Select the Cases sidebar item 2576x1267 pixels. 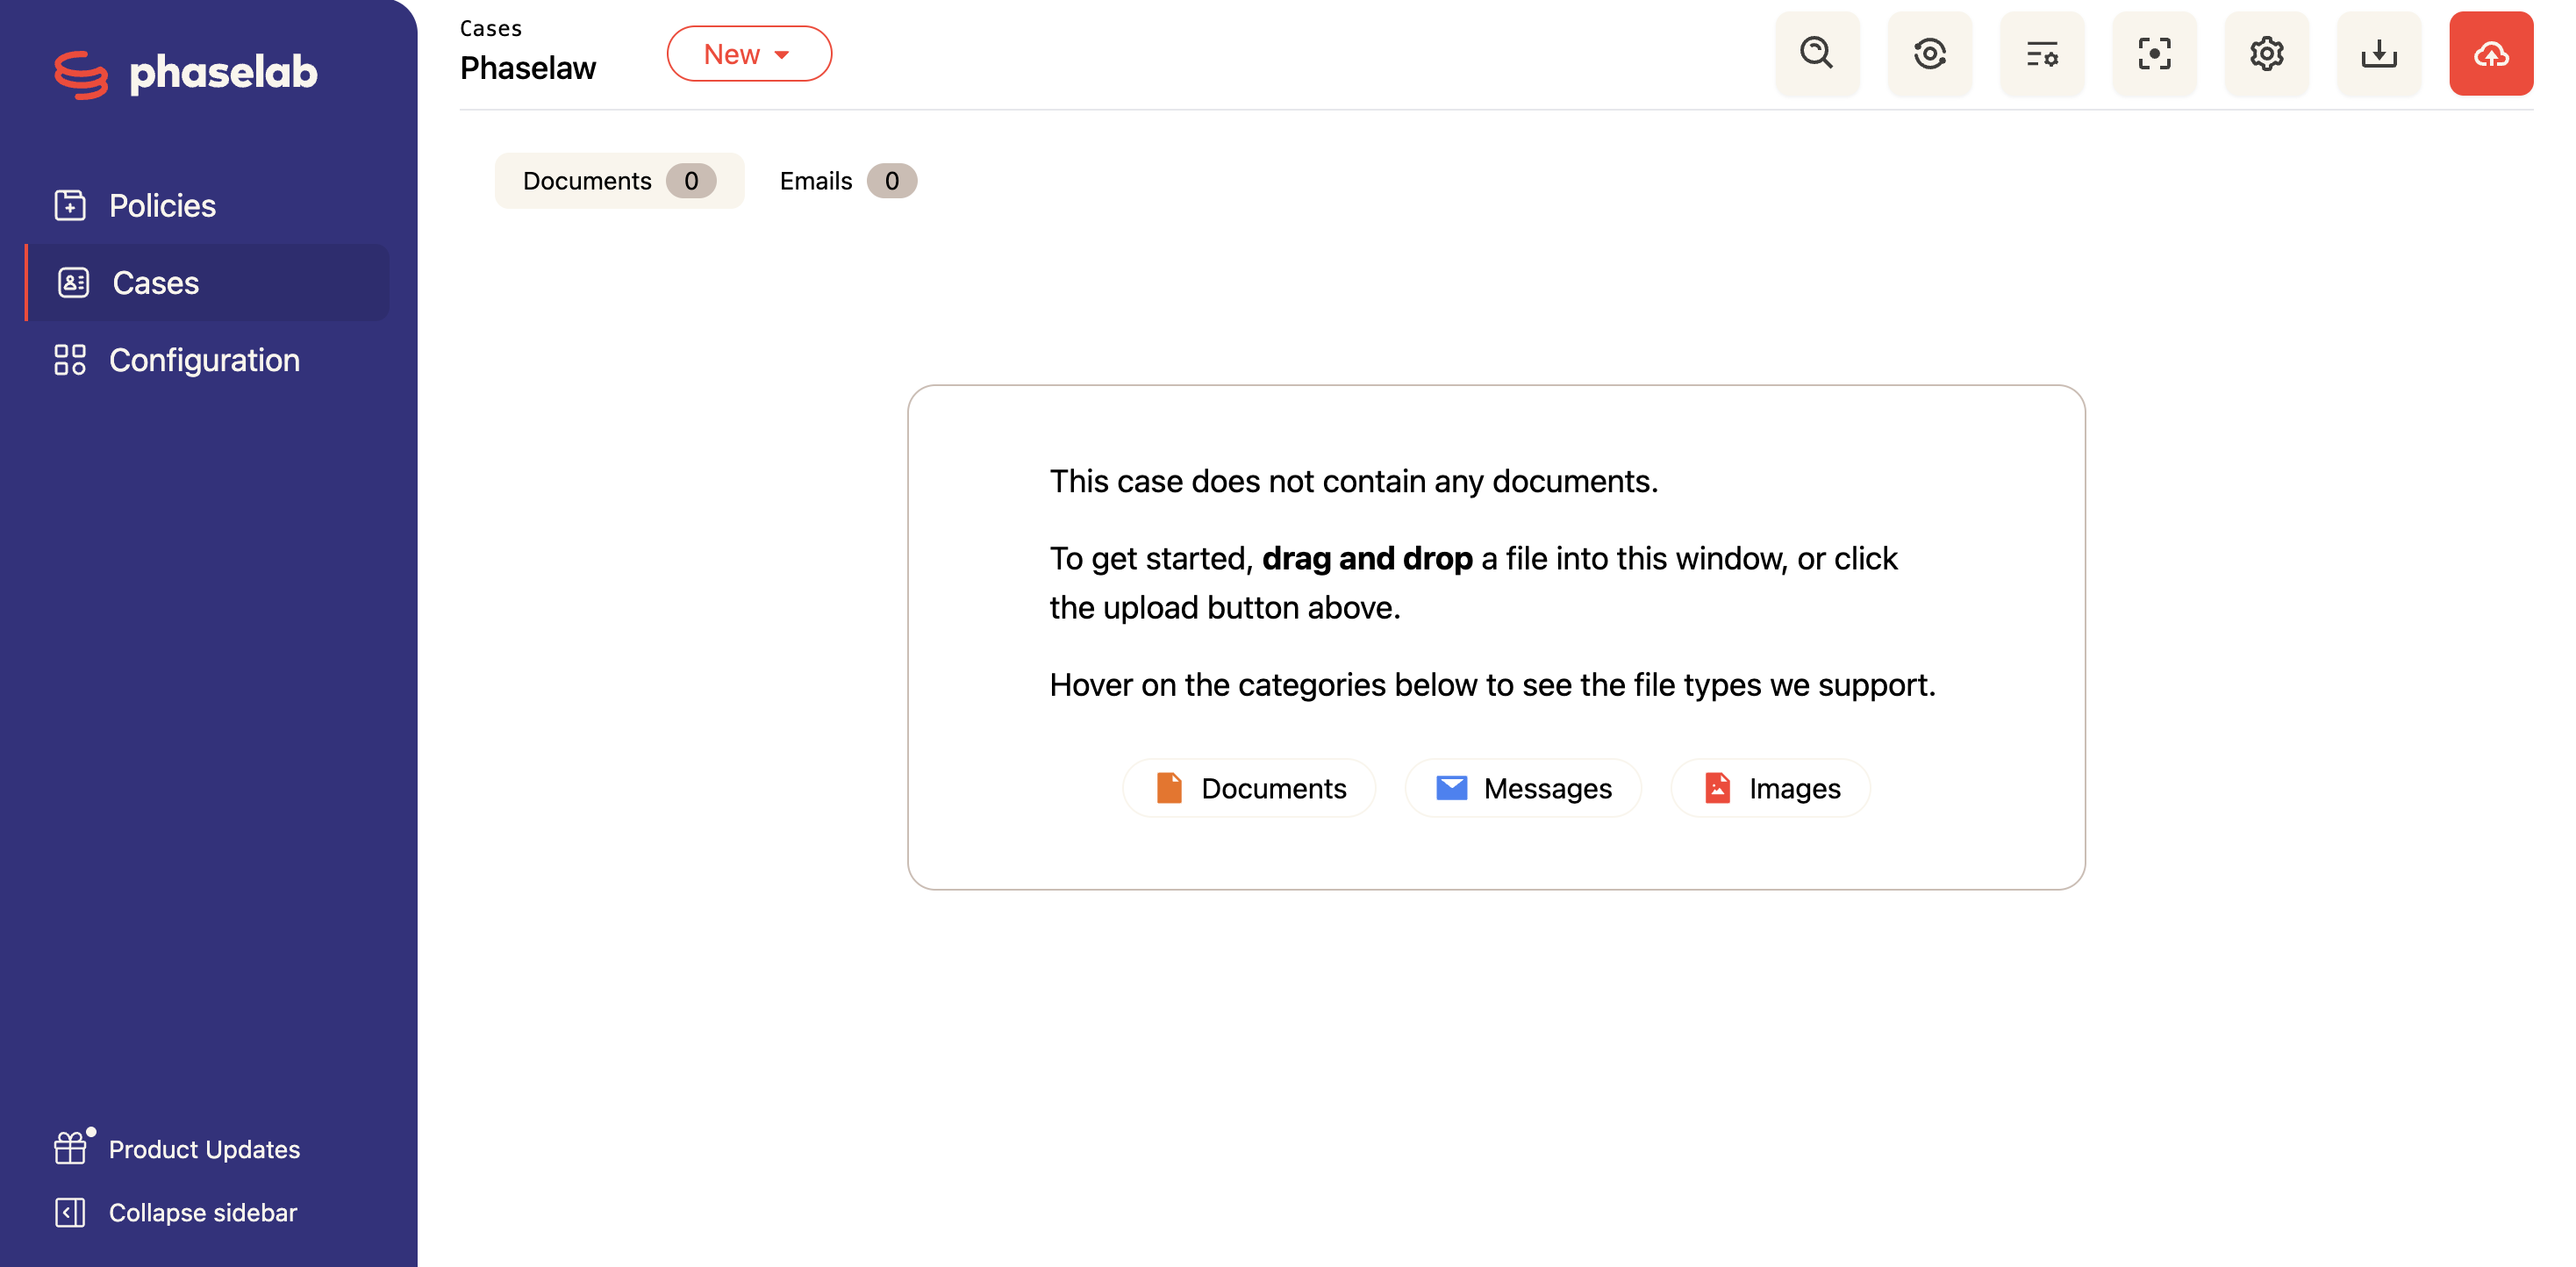click(x=208, y=283)
